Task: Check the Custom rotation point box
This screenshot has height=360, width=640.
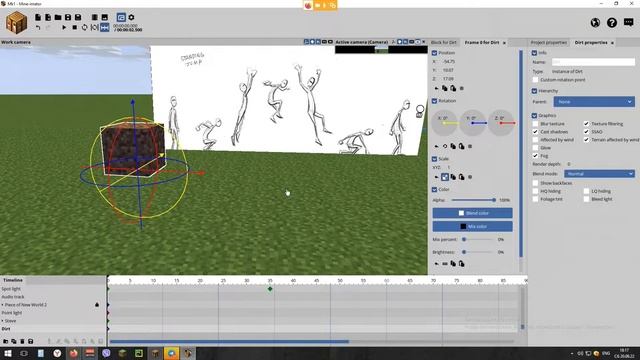Action: [535, 80]
